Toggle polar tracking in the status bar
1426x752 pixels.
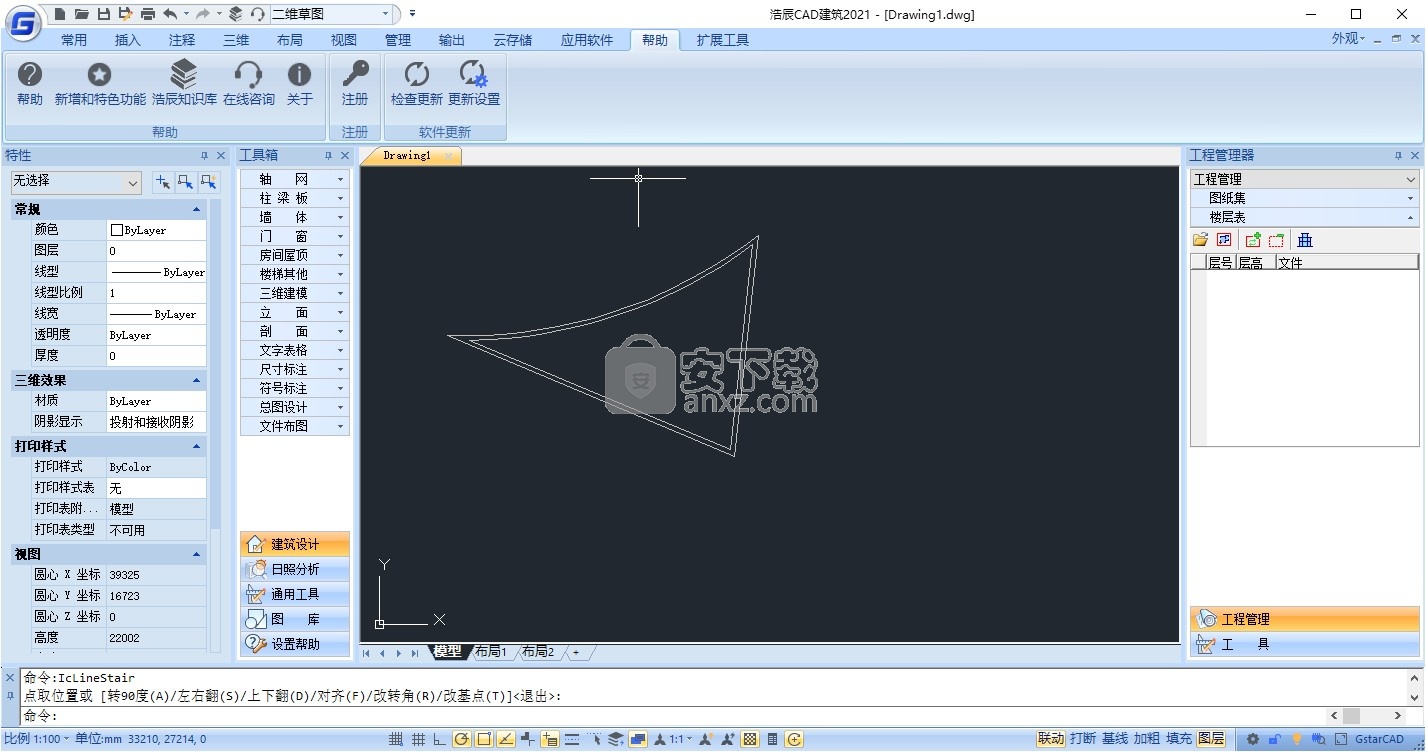click(x=461, y=739)
